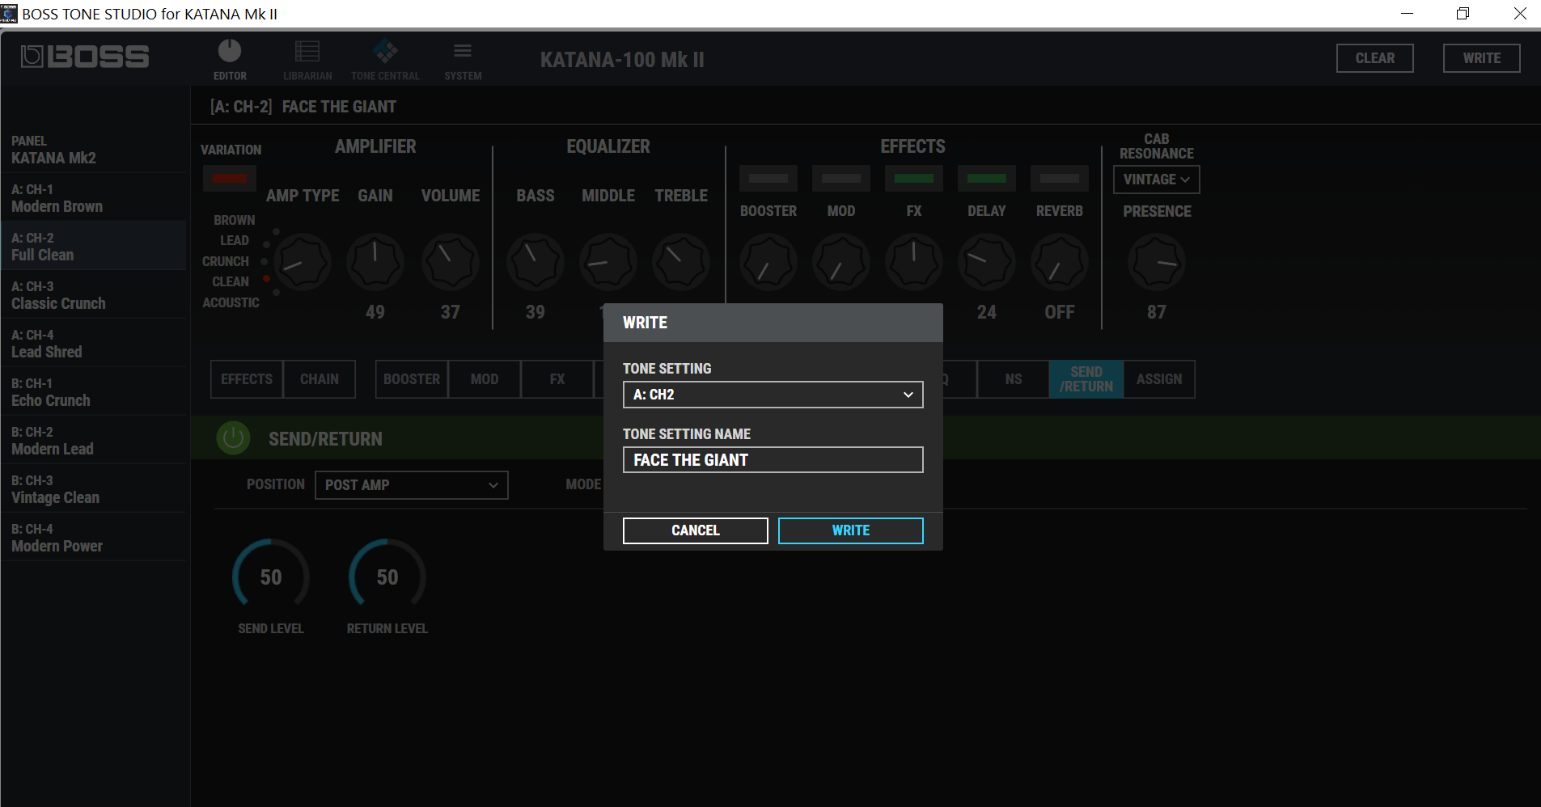Viewport: 1541px width, 807px height.
Task: Confirm Write in the dialog
Action: [x=851, y=530]
